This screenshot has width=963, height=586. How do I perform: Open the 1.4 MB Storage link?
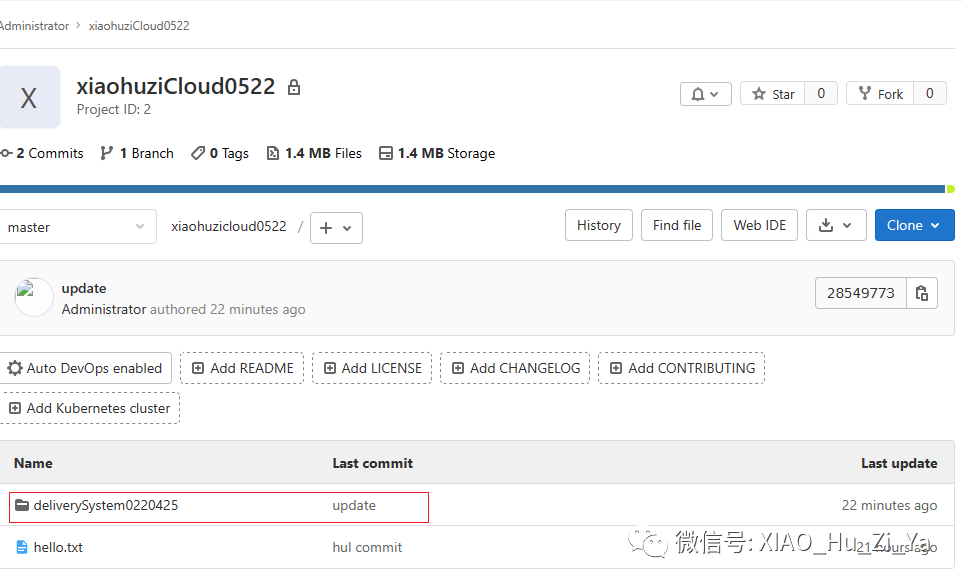coord(437,154)
